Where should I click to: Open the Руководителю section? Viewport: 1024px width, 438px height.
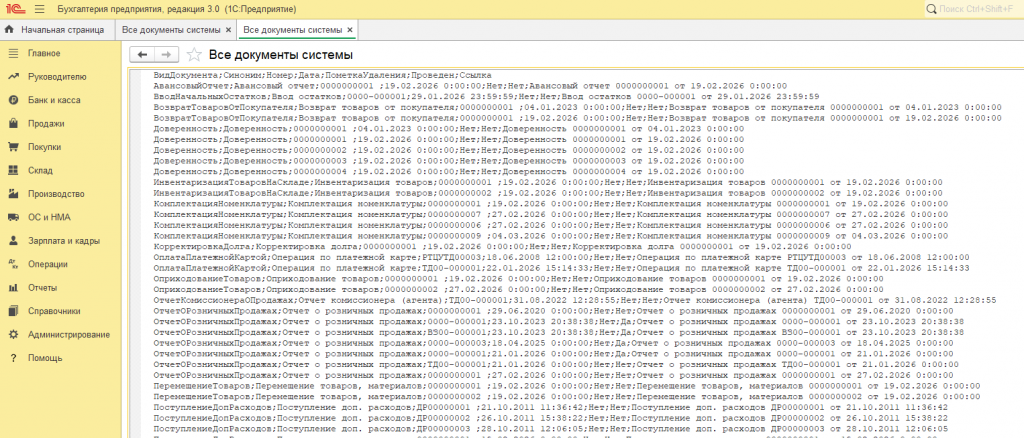57,76
